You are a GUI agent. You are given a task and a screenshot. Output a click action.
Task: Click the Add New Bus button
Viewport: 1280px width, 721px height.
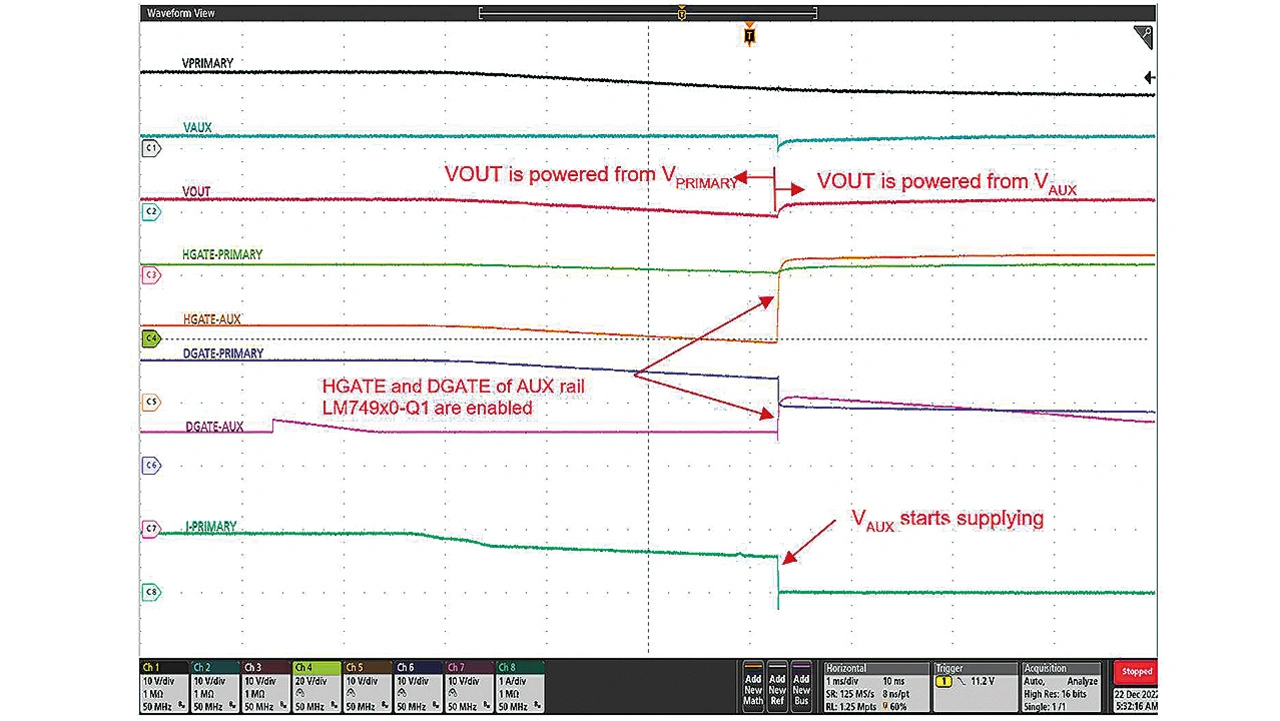coord(801,686)
